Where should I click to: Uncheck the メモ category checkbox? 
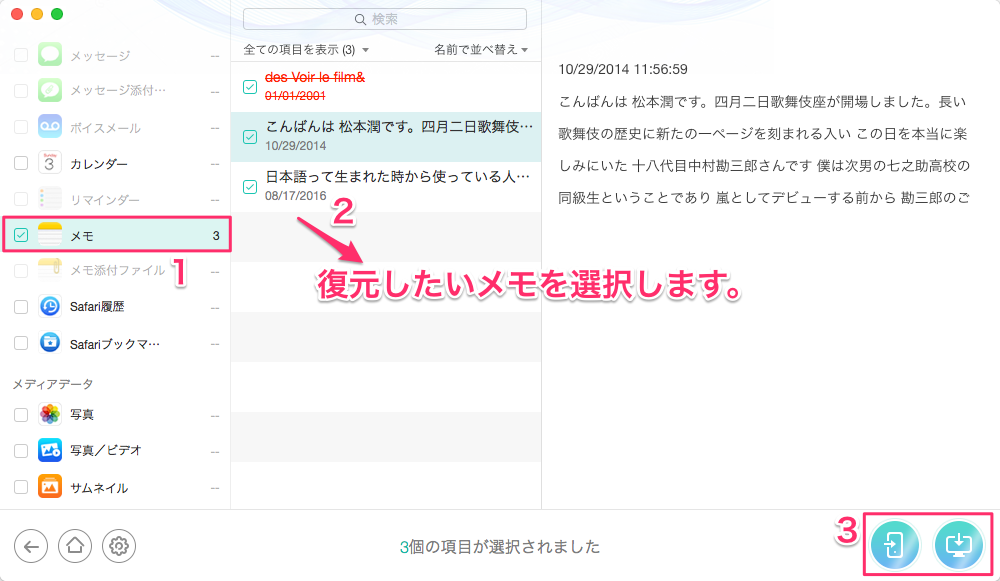pos(21,235)
